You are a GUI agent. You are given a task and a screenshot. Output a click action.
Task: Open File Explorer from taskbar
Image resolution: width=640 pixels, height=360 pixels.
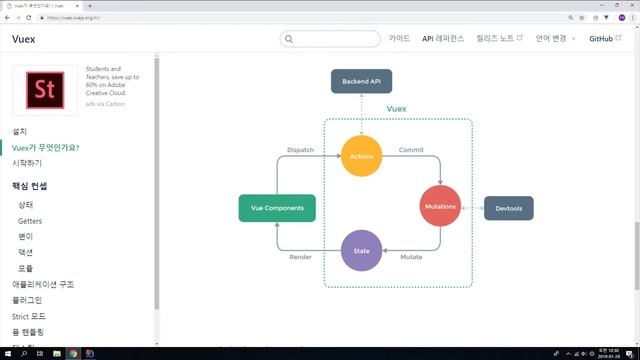tap(57, 353)
